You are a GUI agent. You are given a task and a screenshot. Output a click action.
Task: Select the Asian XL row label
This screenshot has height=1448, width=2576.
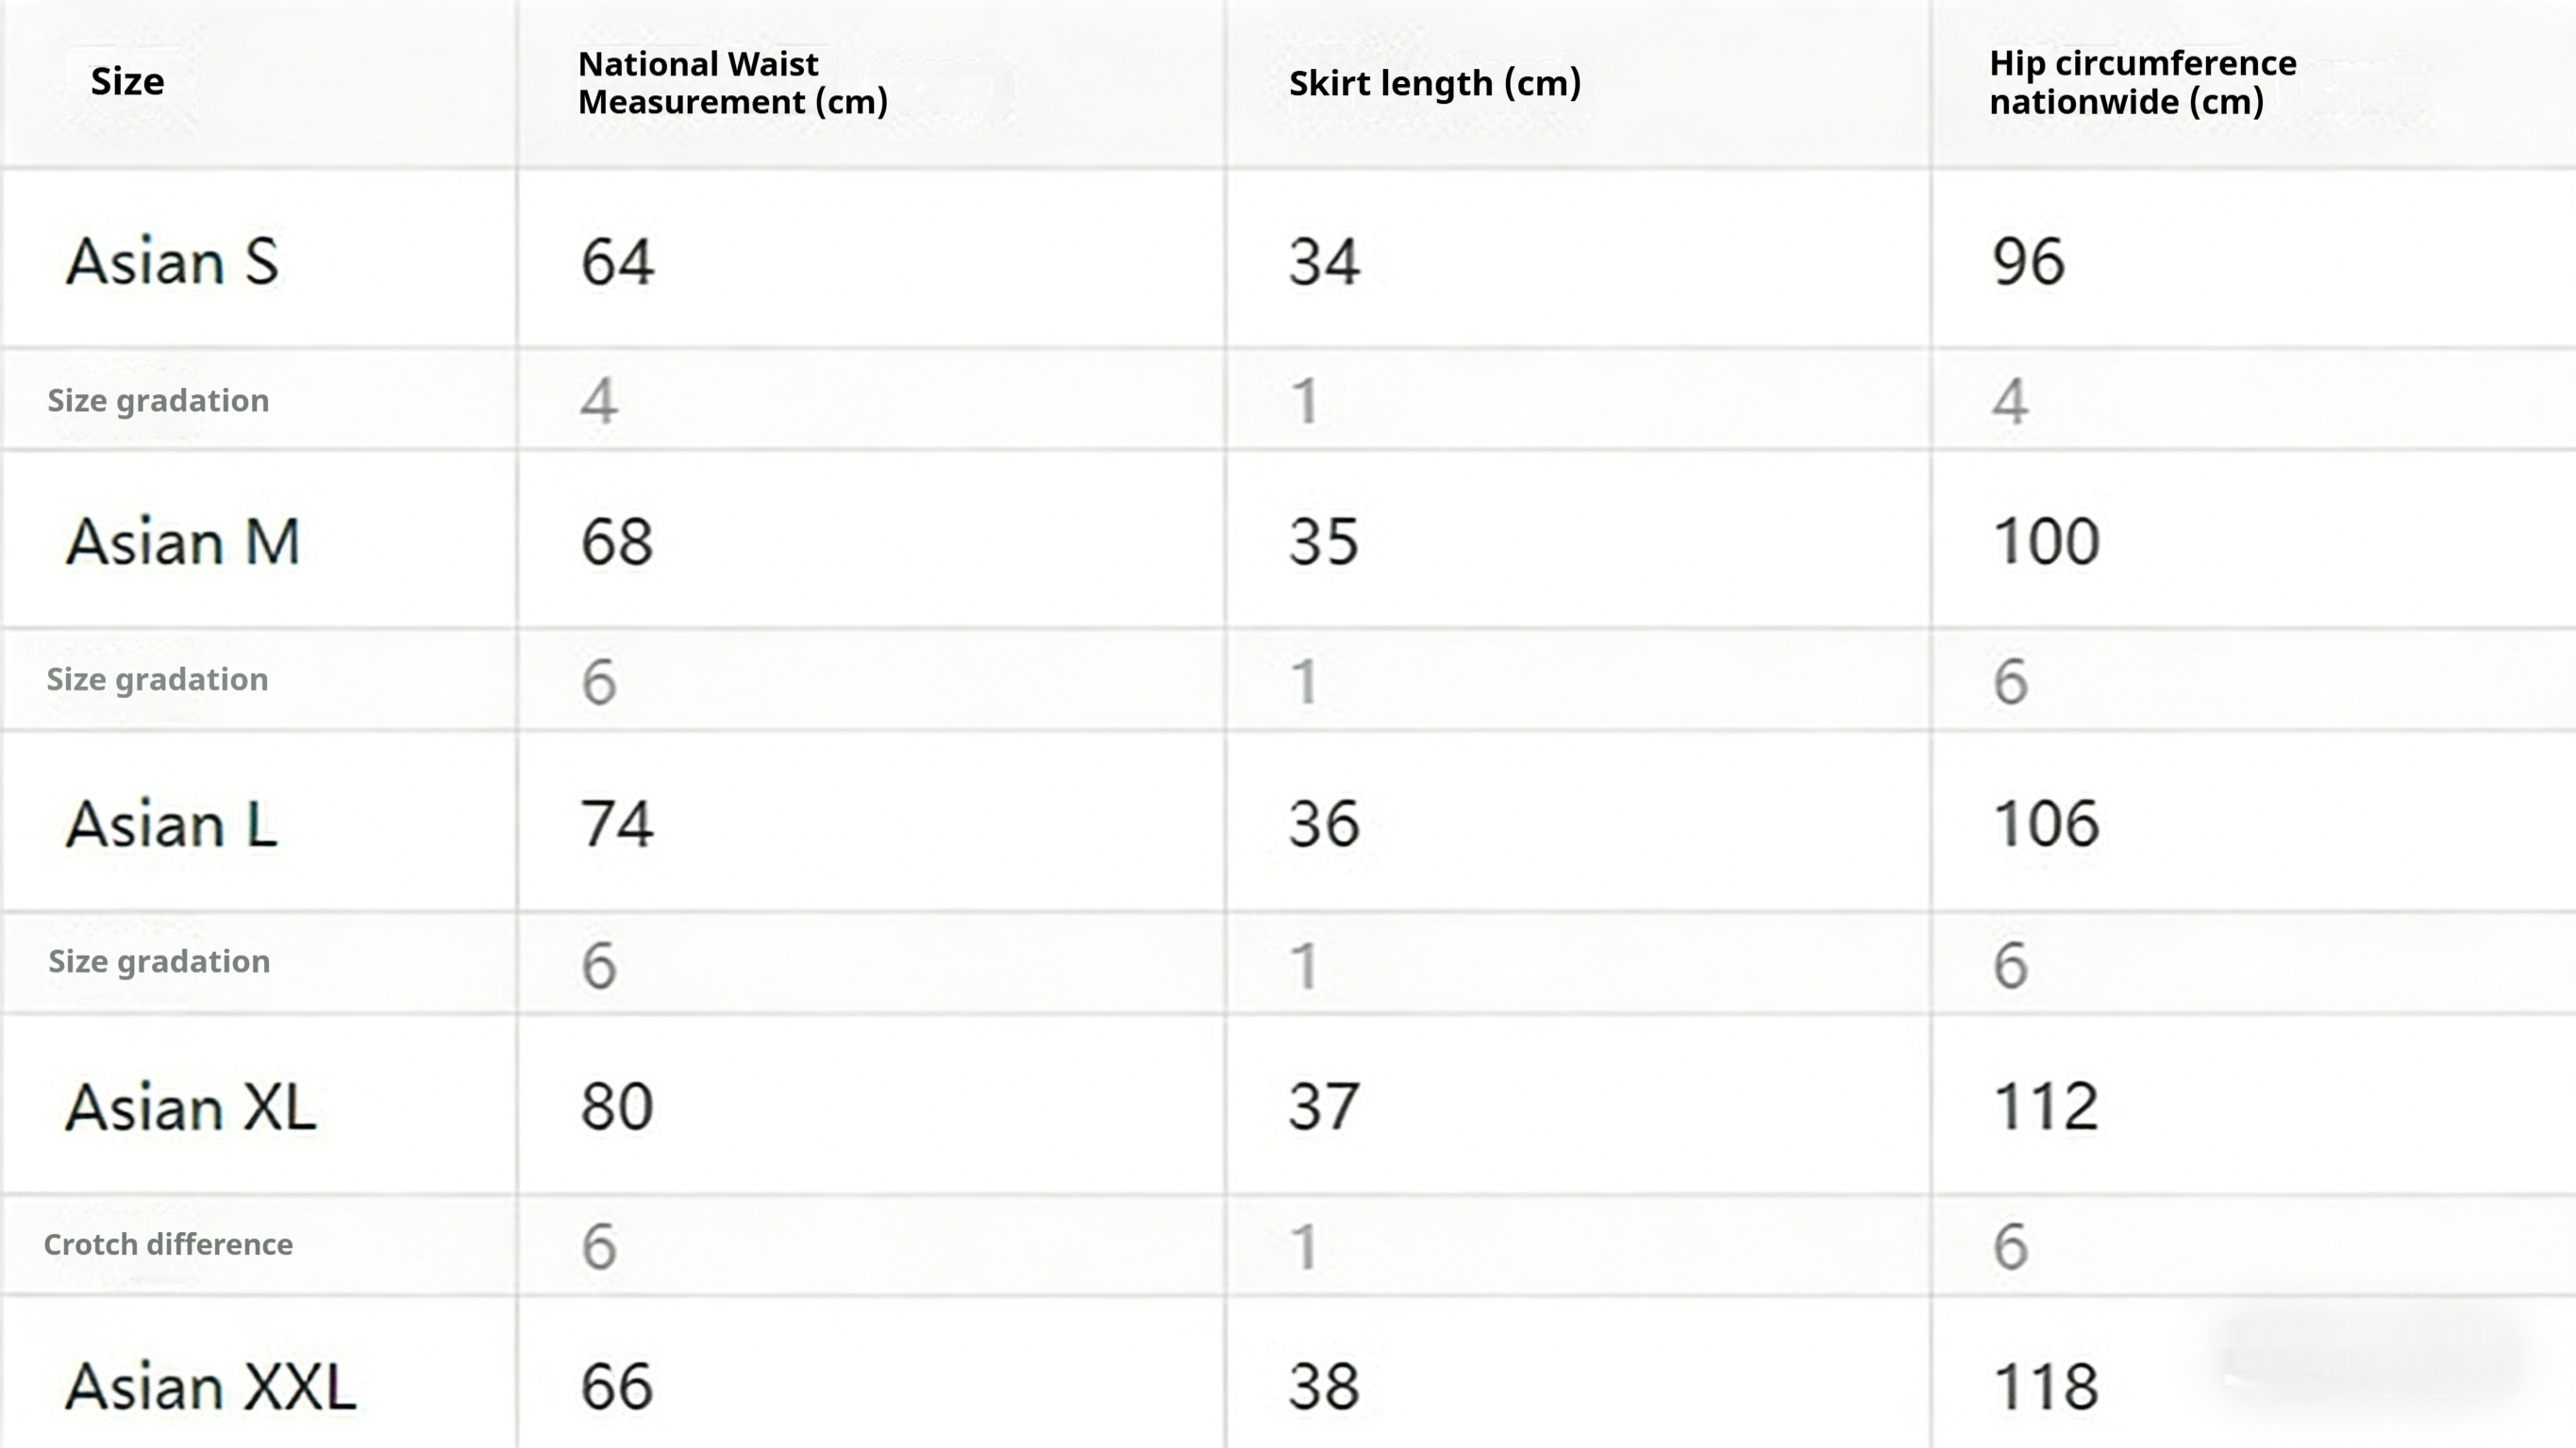pos(191,1108)
